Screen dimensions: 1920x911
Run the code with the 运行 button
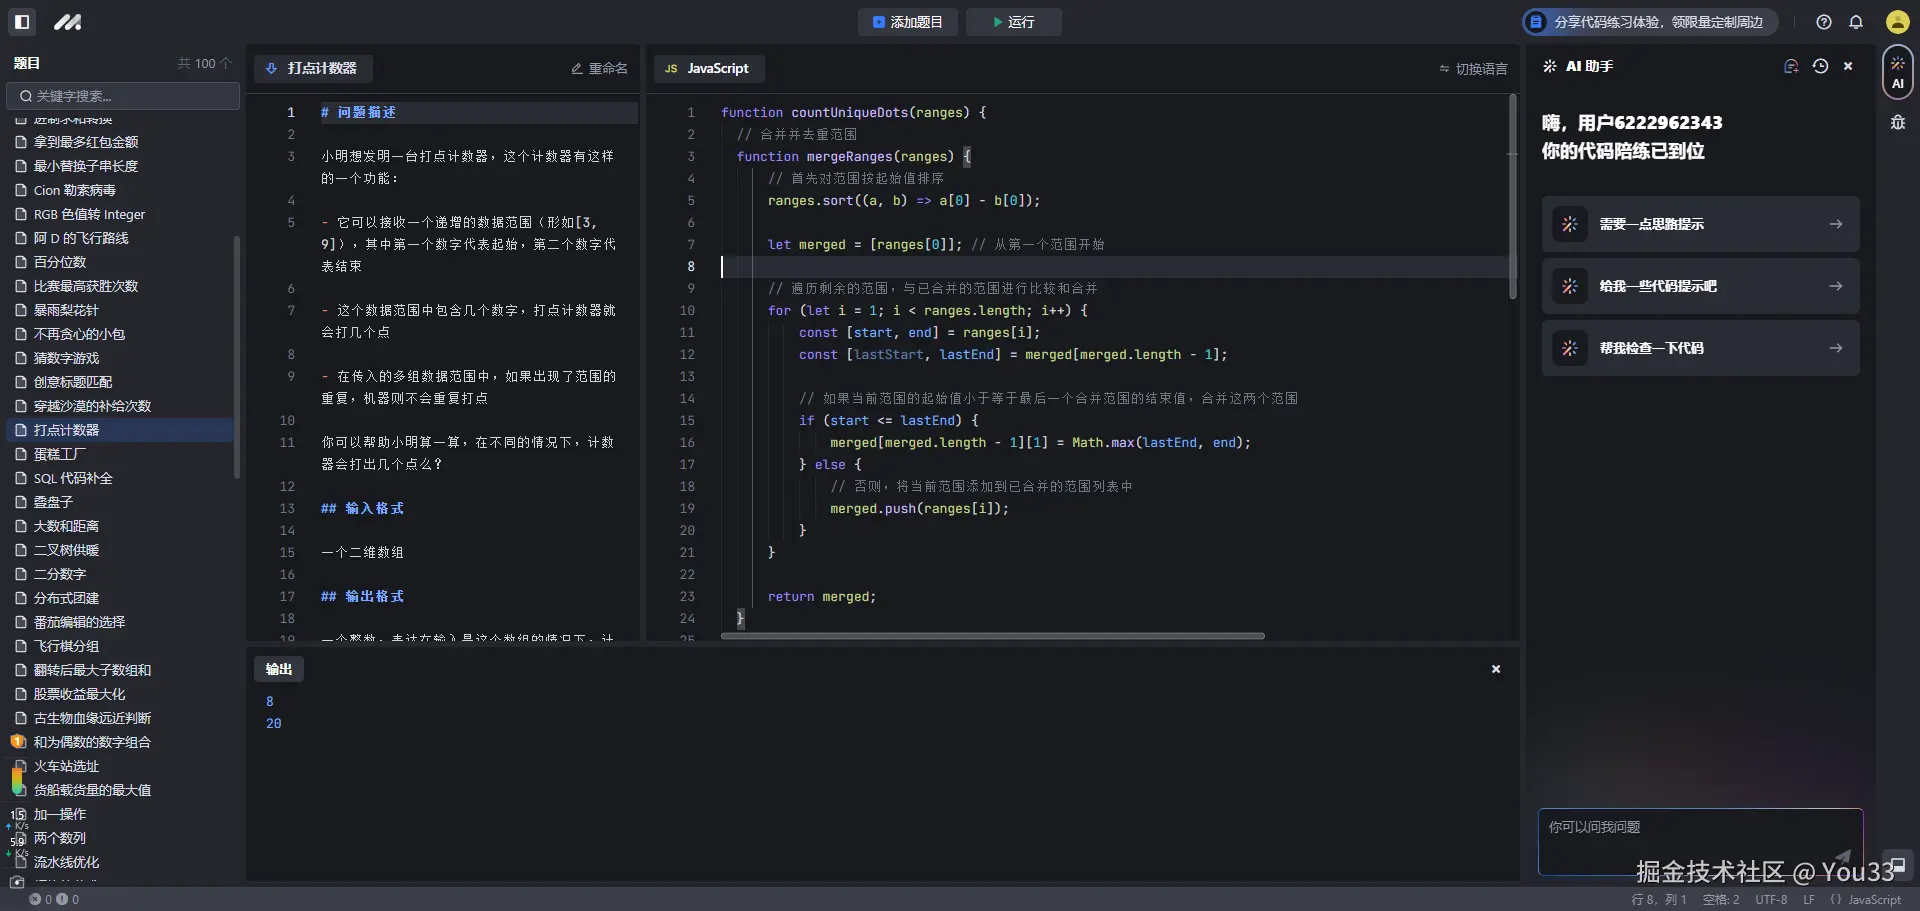click(1013, 21)
